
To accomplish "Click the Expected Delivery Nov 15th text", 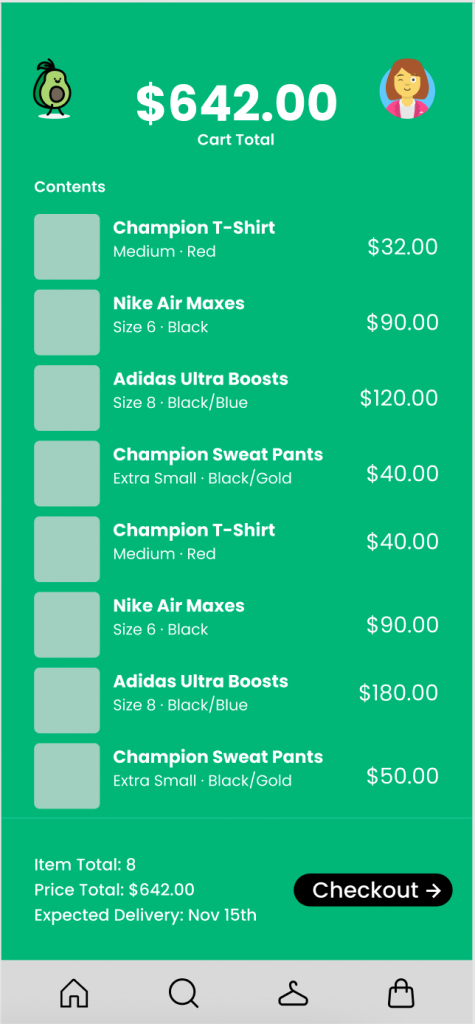I will (145, 915).
